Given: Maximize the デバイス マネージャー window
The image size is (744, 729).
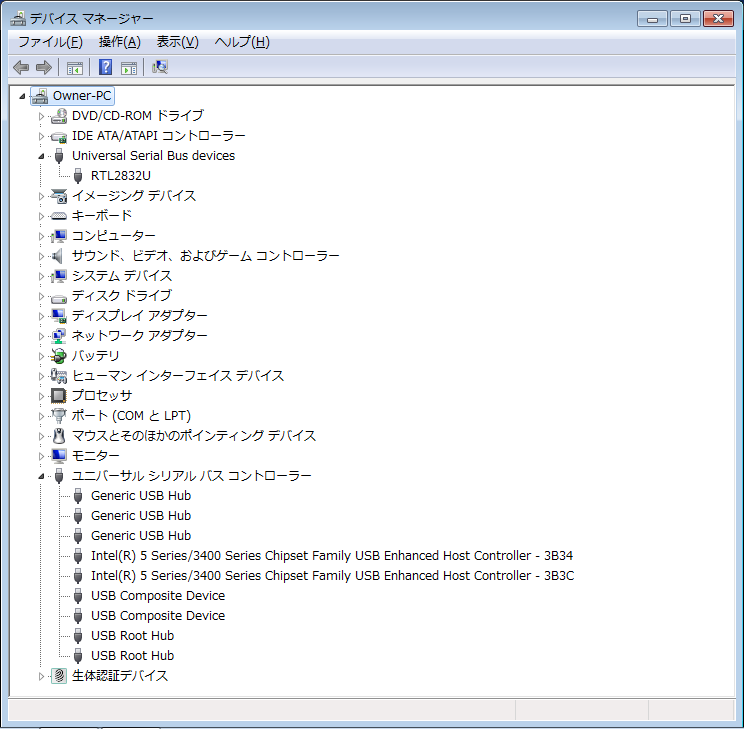Looking at the screenshot, I should (x=685, y=19).
